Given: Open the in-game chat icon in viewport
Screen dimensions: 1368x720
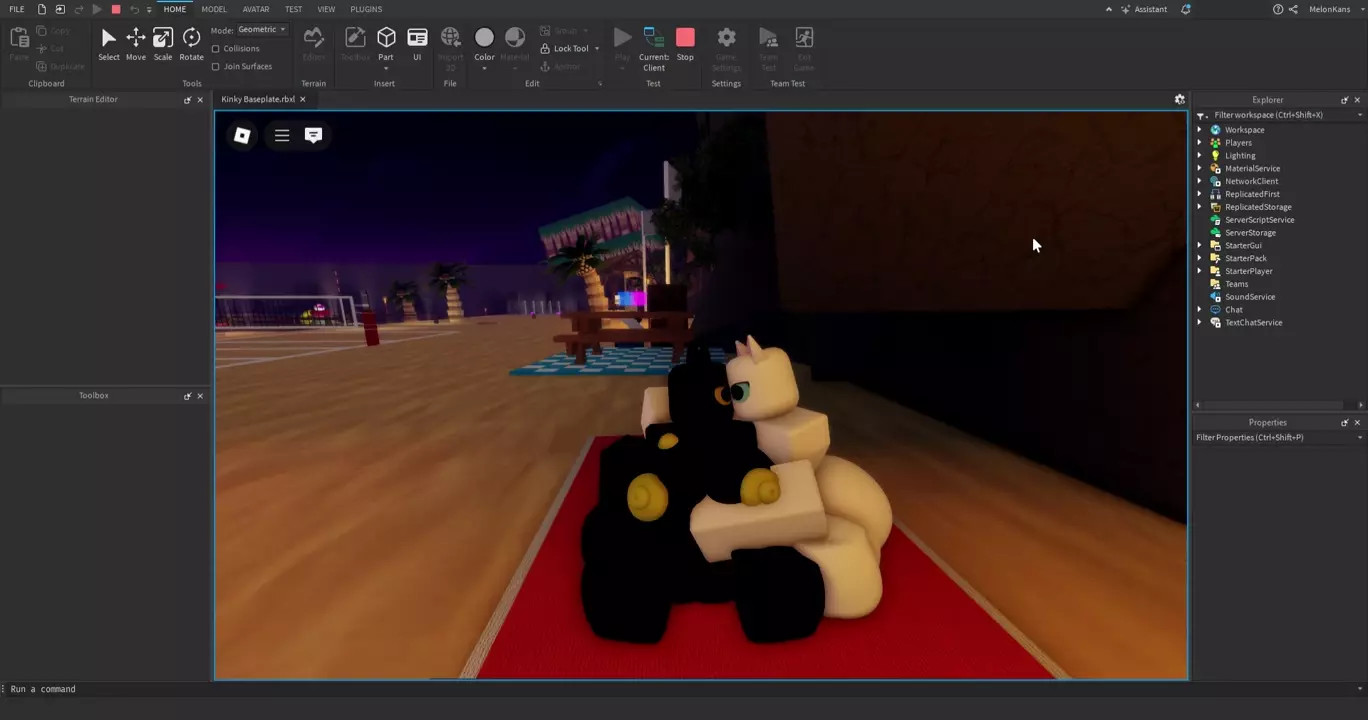Looking at the screenshot, I should pos(313,135).
